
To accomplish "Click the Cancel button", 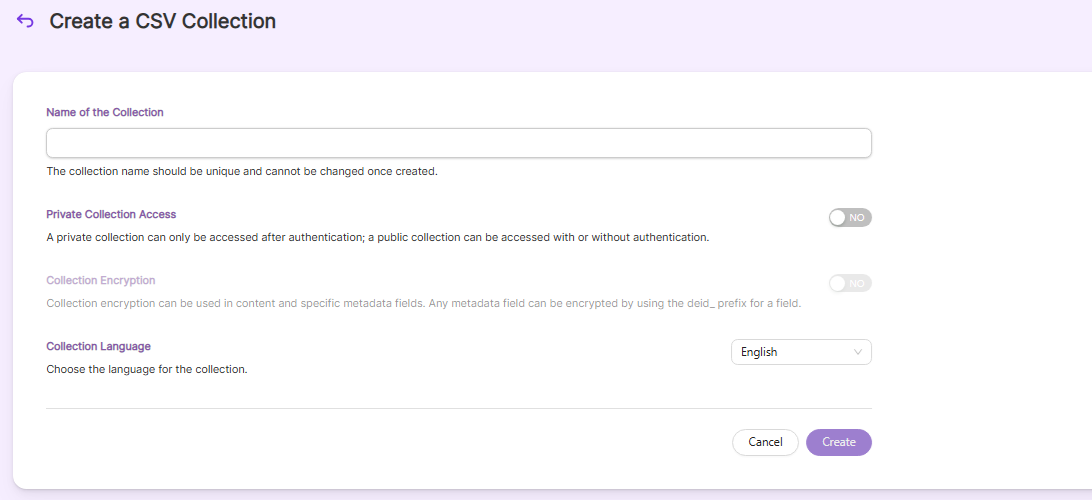I will (x=765, y=442).
